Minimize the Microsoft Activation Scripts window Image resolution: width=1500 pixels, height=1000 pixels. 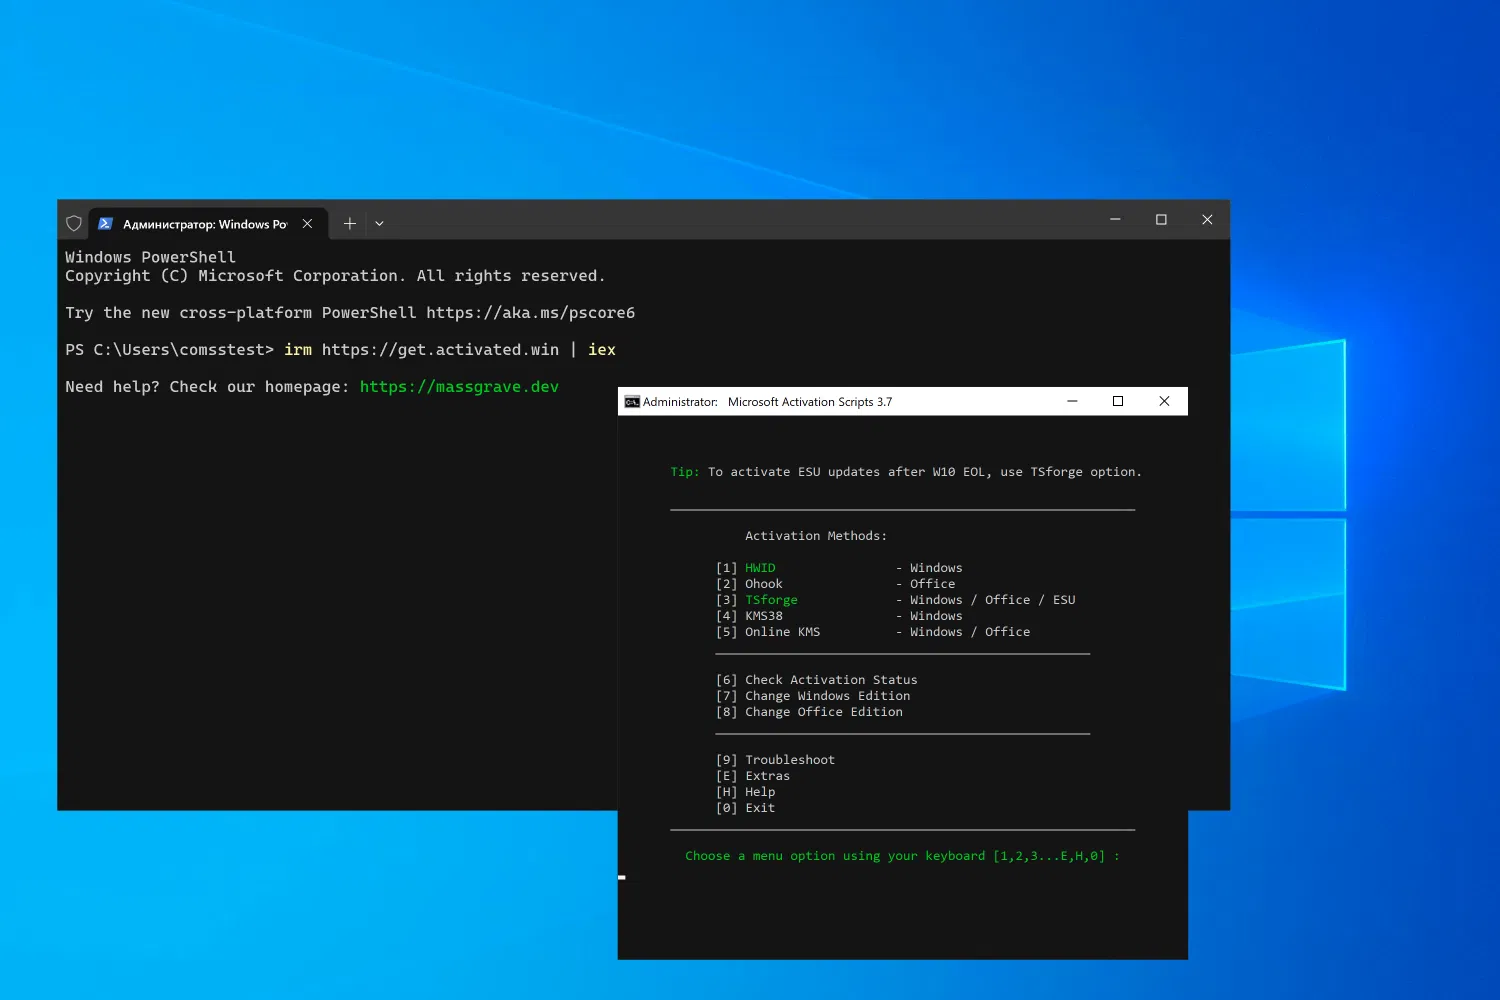tap(1072, 401)
